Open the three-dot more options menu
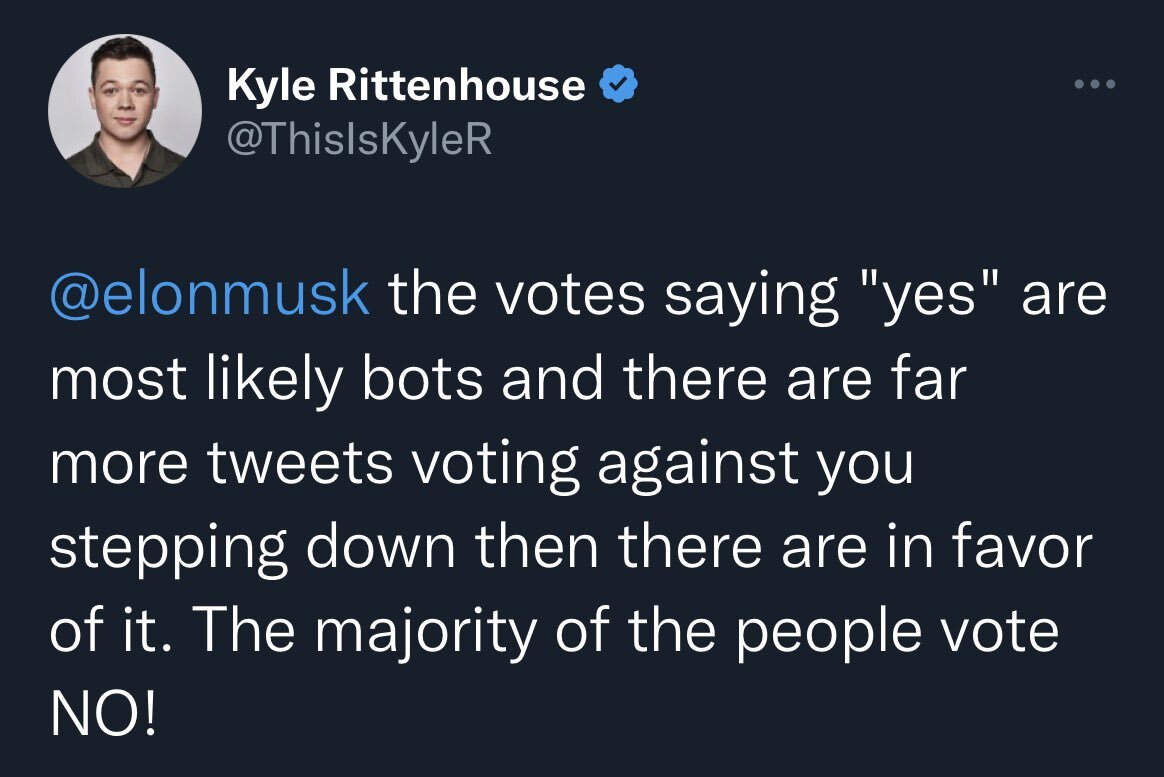Image resolution: width=1164 pixels, height=777 pixels. click(x=1094, y=85)
